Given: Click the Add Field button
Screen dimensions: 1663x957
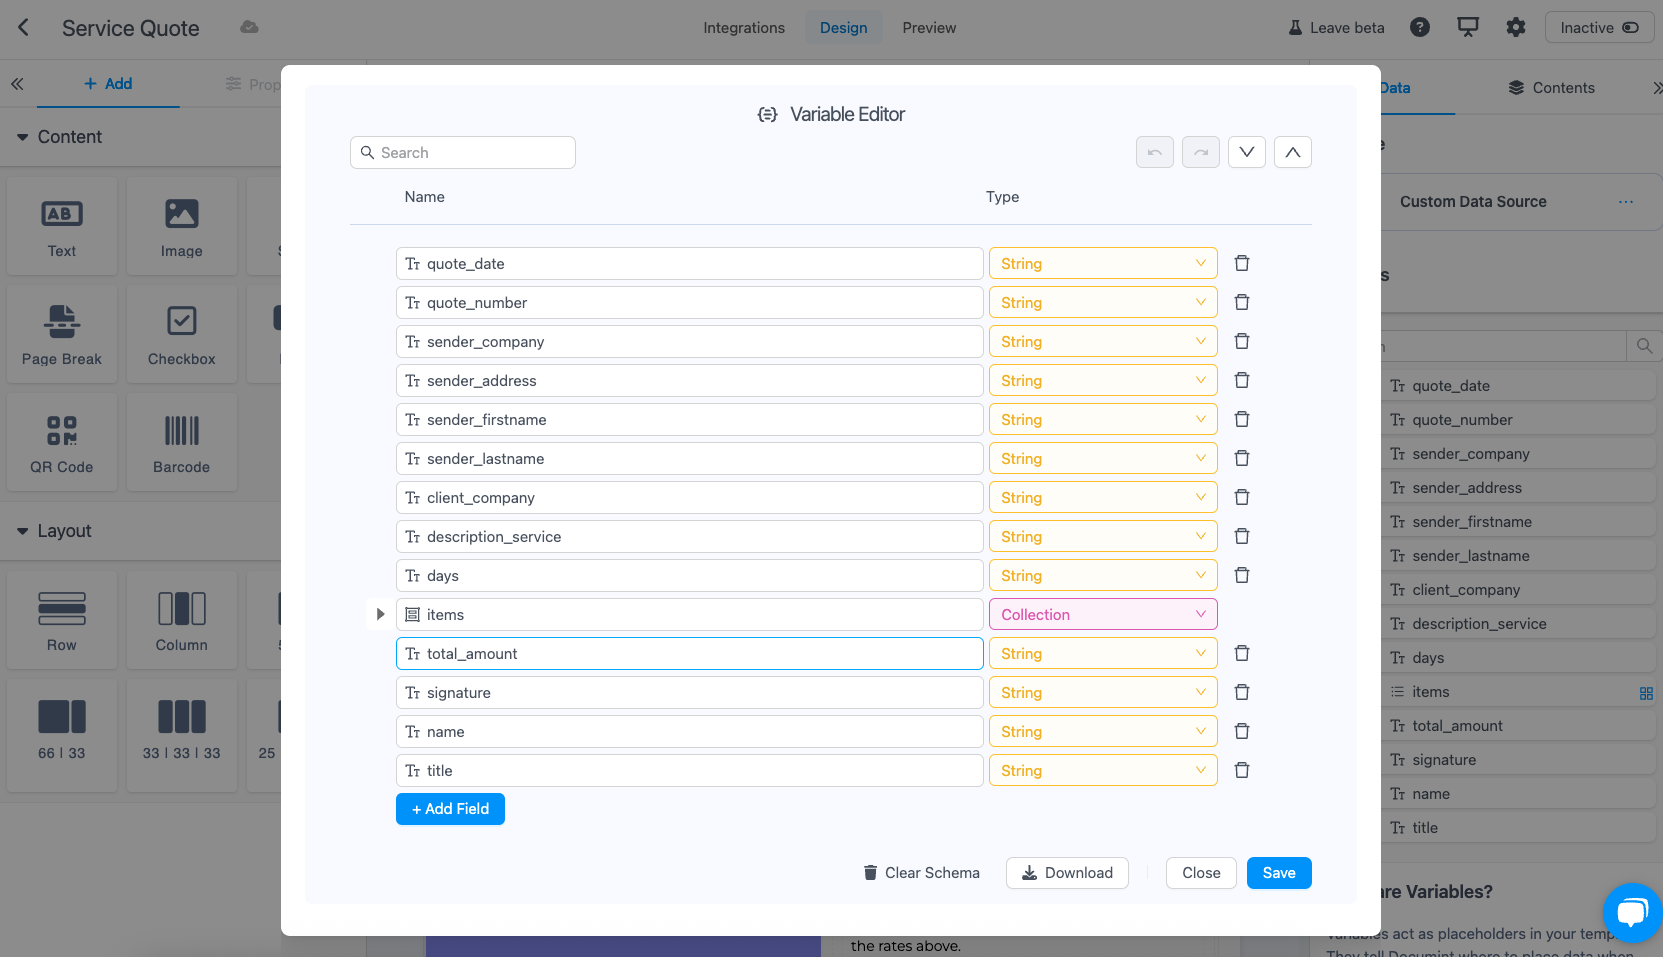Looking at the screenshot, I should click(x=450, y=809).
